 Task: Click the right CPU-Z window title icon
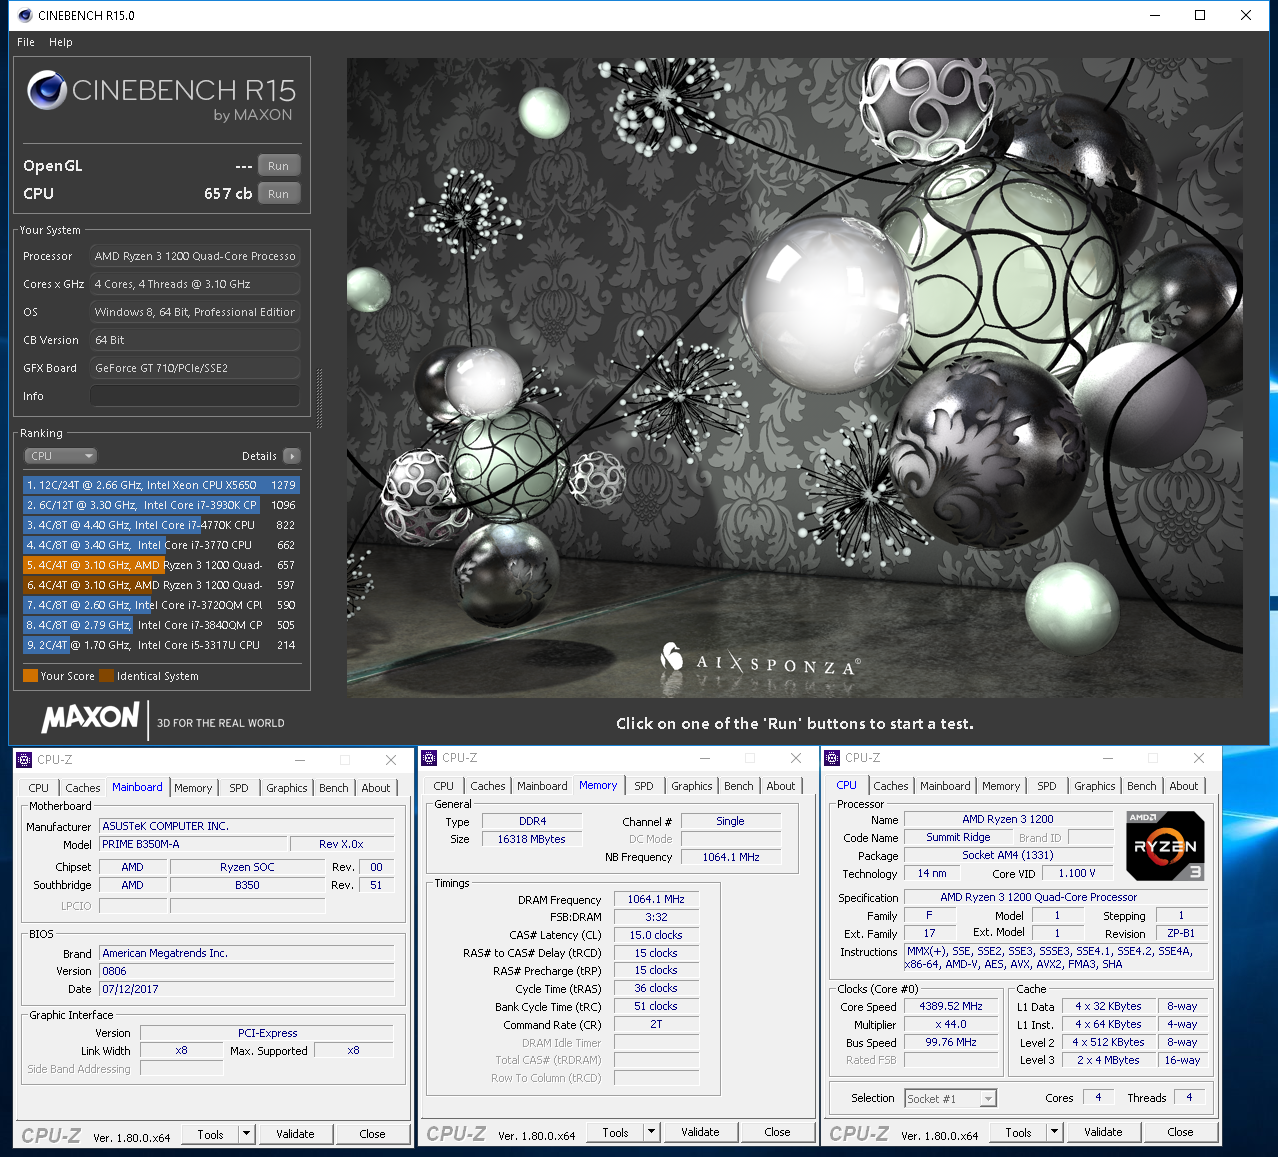[831, 758]
